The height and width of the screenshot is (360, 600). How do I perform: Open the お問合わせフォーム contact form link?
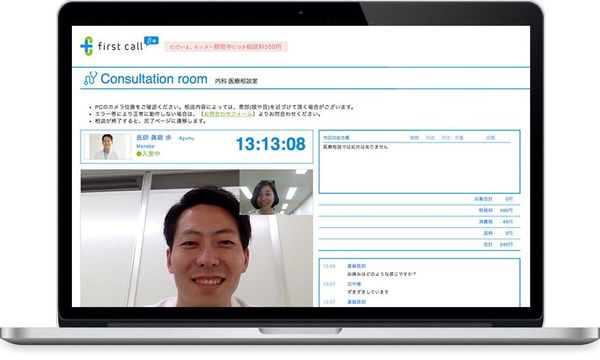[228, 114]
